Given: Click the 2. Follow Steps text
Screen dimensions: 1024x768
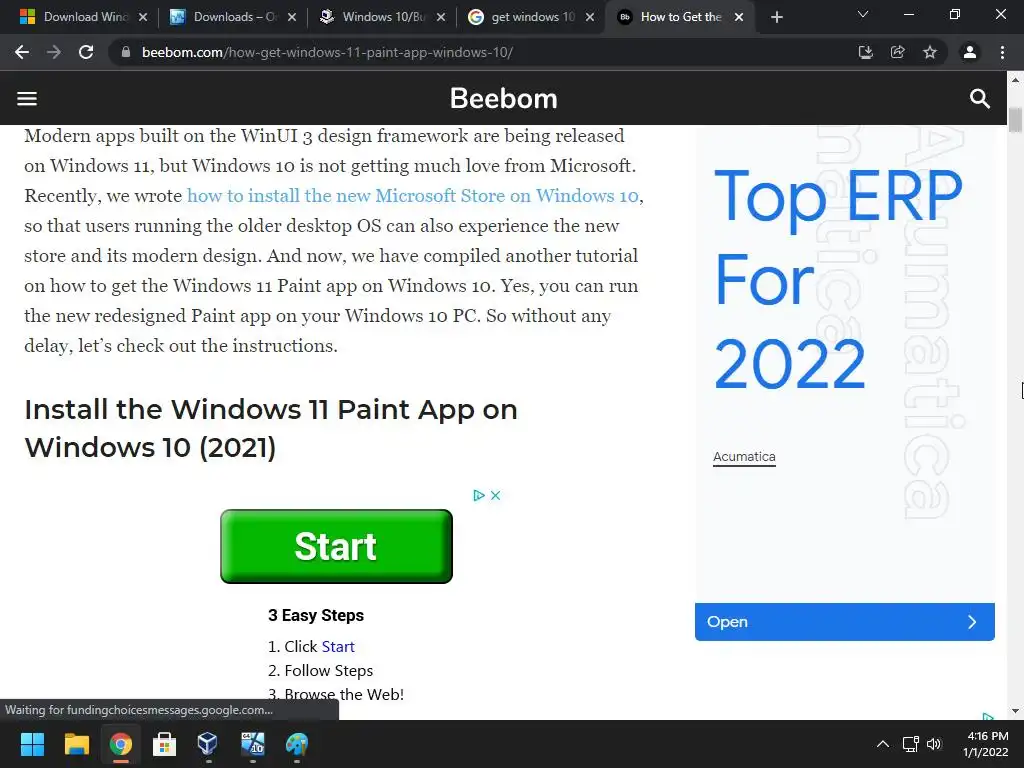Looking at the screenshot, I should [321, 671].
